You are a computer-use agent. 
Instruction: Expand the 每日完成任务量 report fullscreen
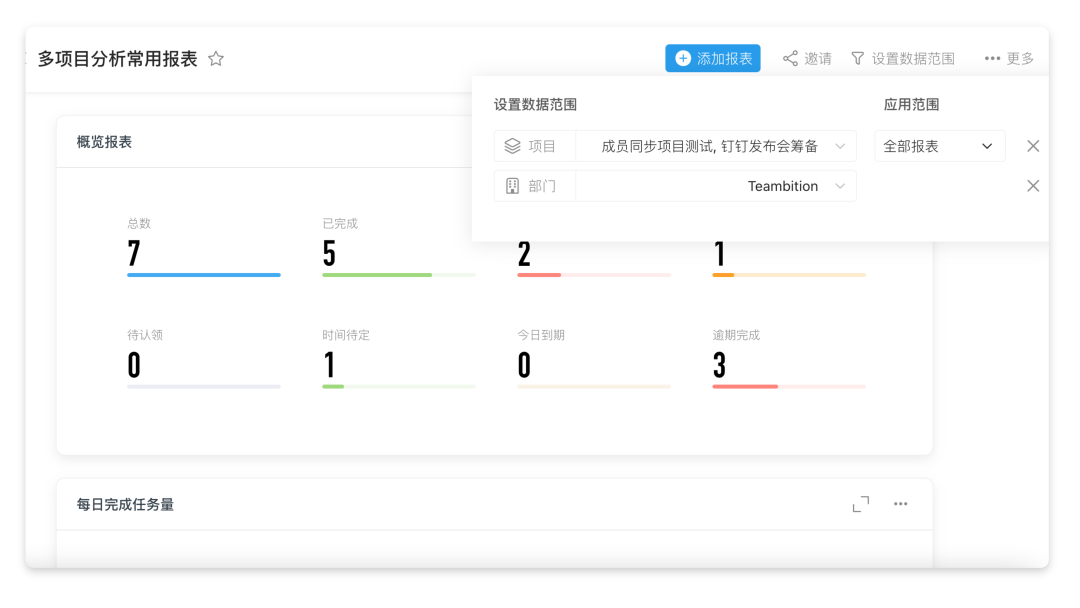[860, 504]
